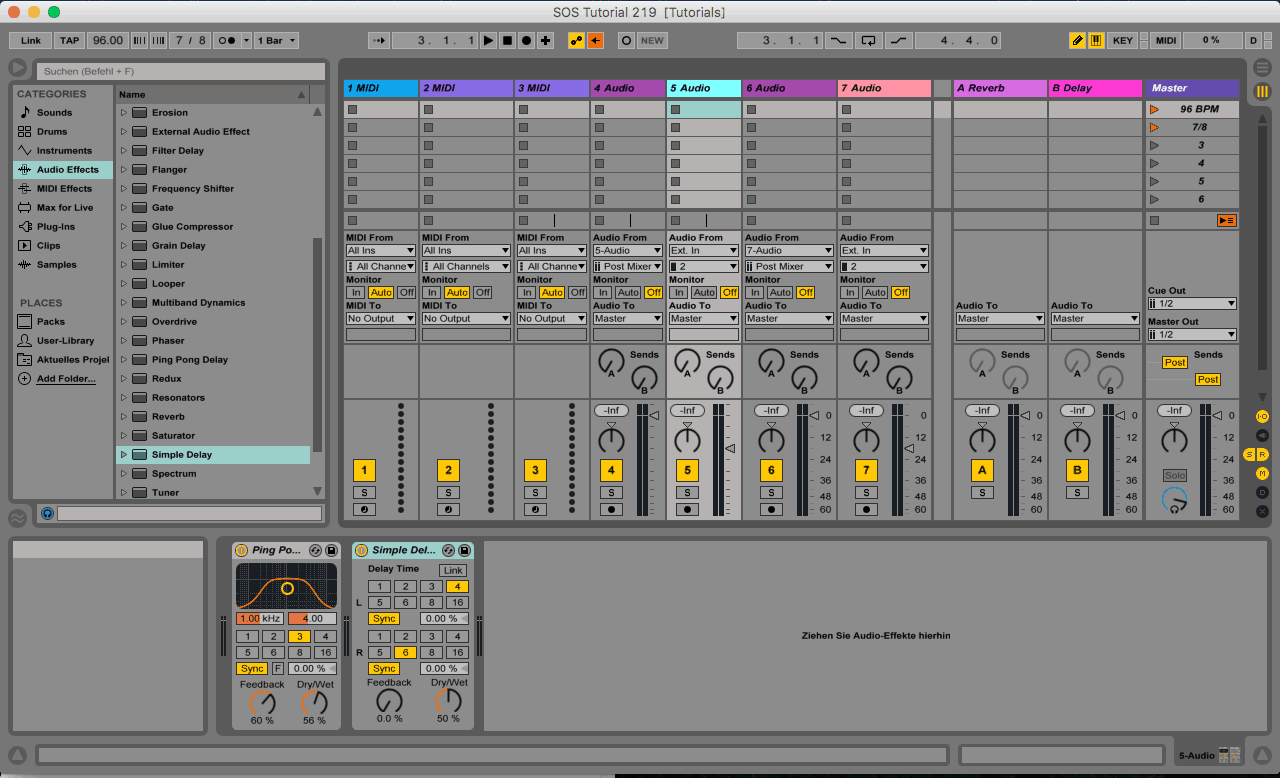Open the 1 Bar quantization dropdown
The image size is (1280, 778).
pyautogui.click(x=276, y=41)
